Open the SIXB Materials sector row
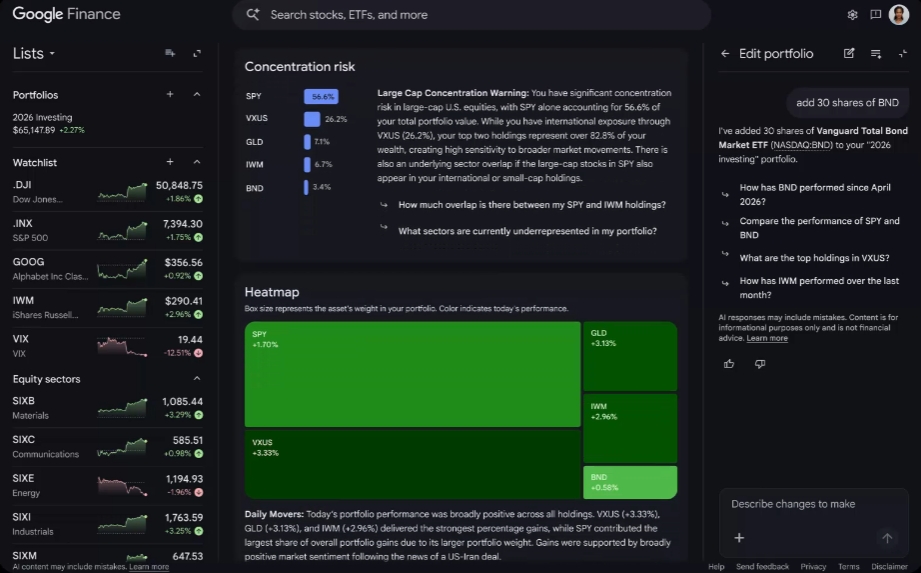921x573 pixels. click(x=107, y=408)
